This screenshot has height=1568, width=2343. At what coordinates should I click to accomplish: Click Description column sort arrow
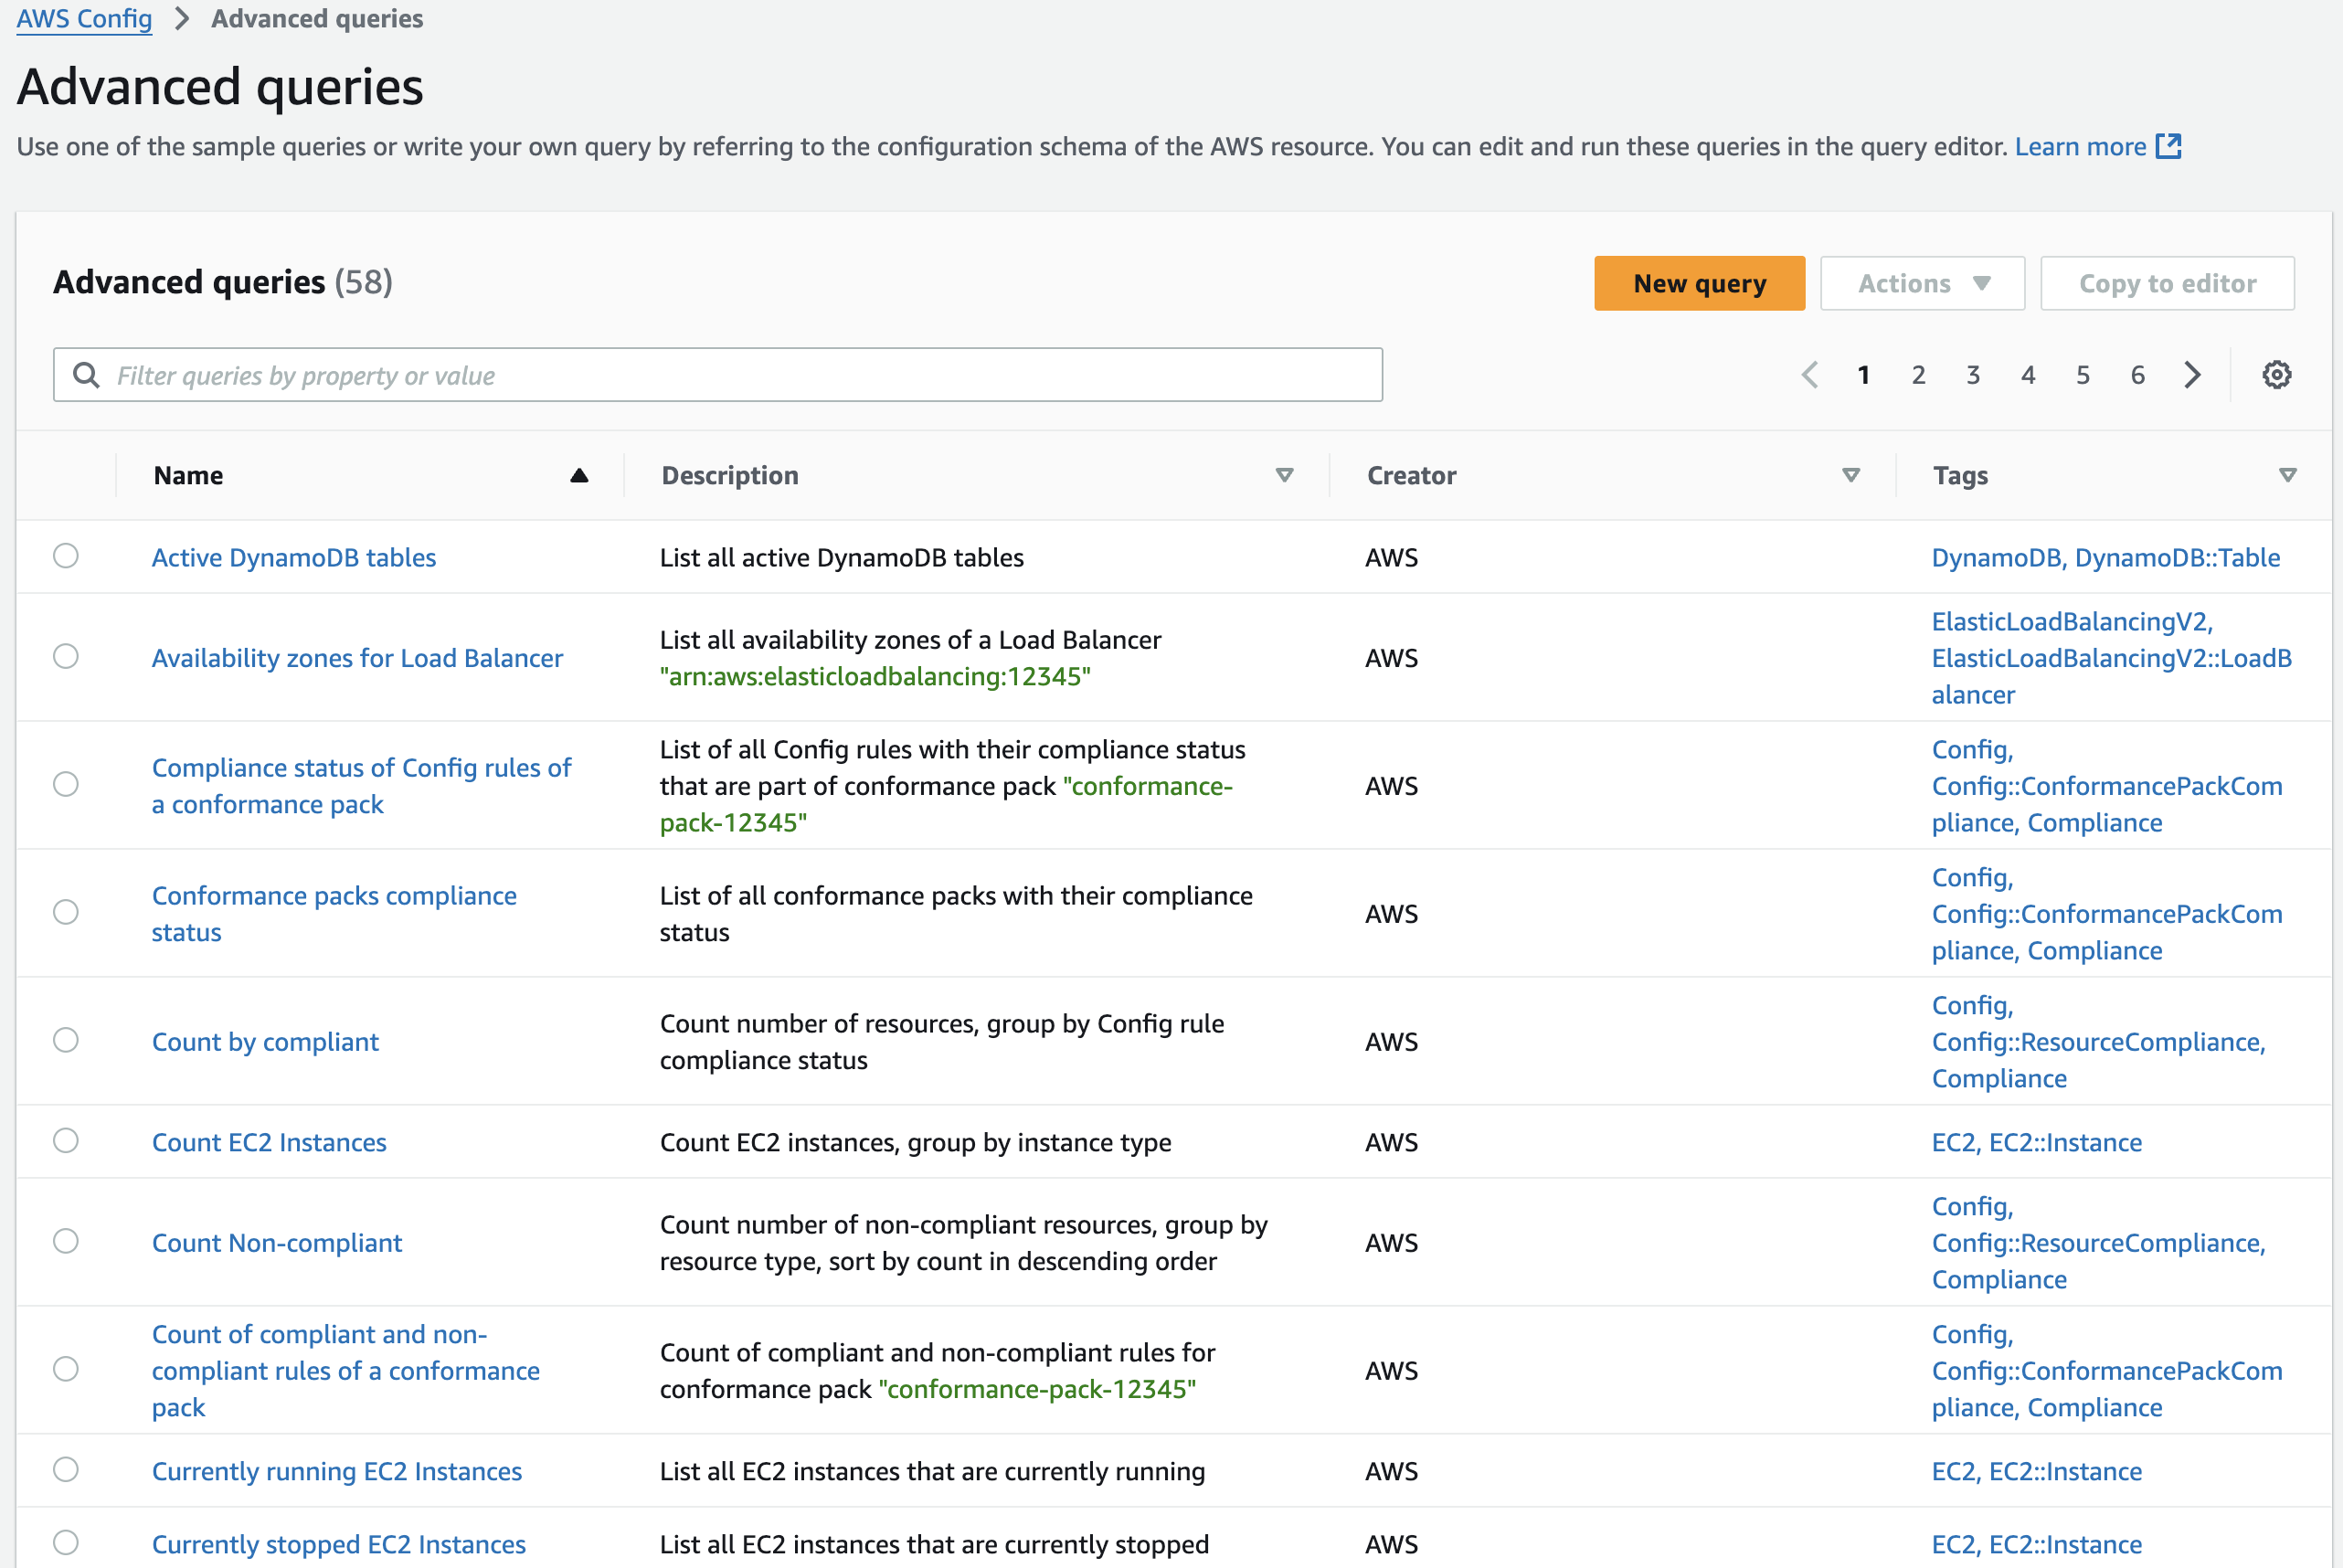coord(1284,476)
